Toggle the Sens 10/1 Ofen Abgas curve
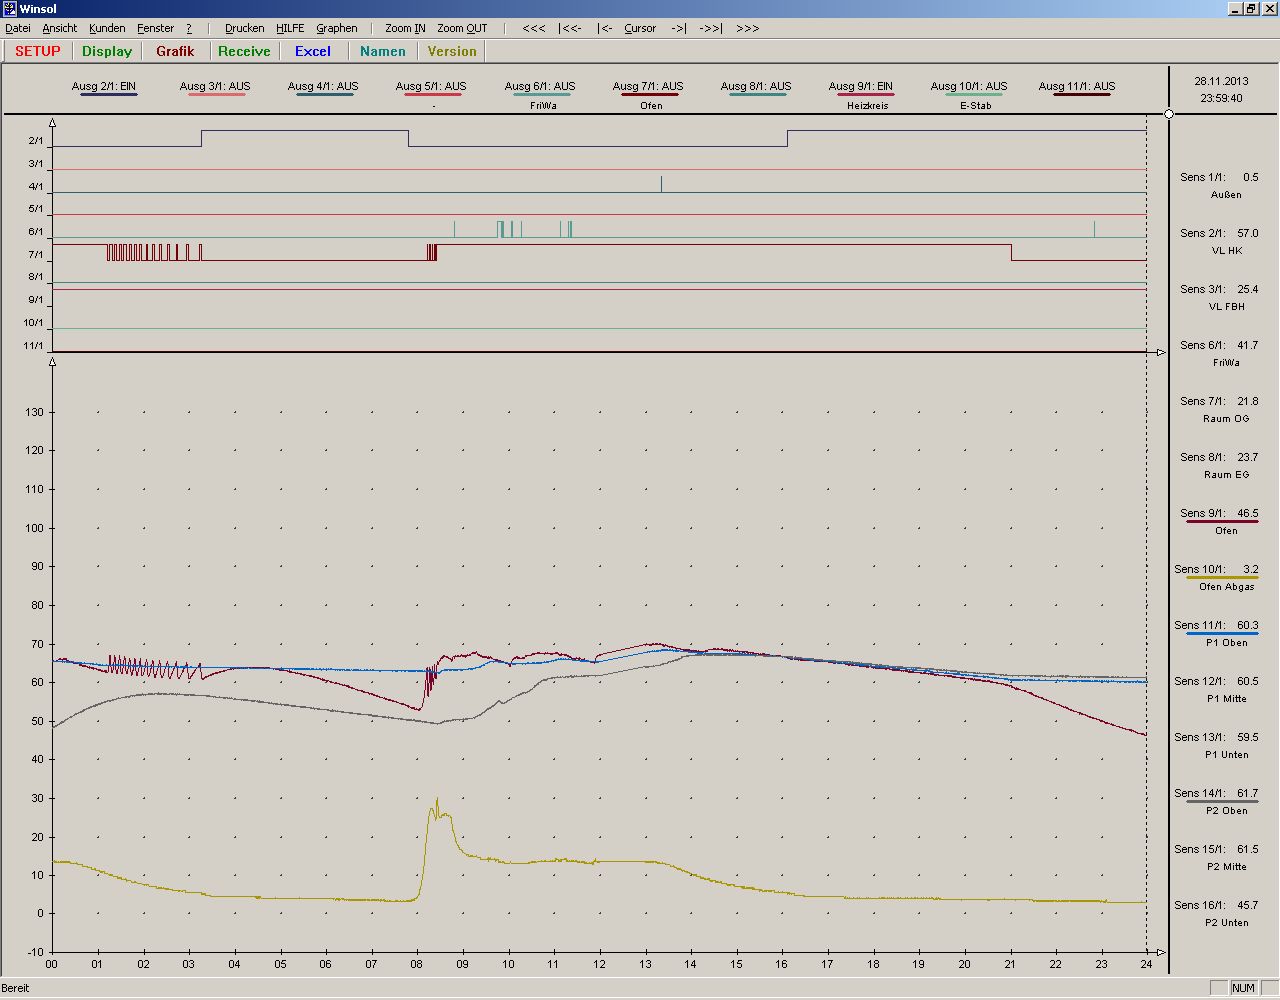 pos(1220,570)
